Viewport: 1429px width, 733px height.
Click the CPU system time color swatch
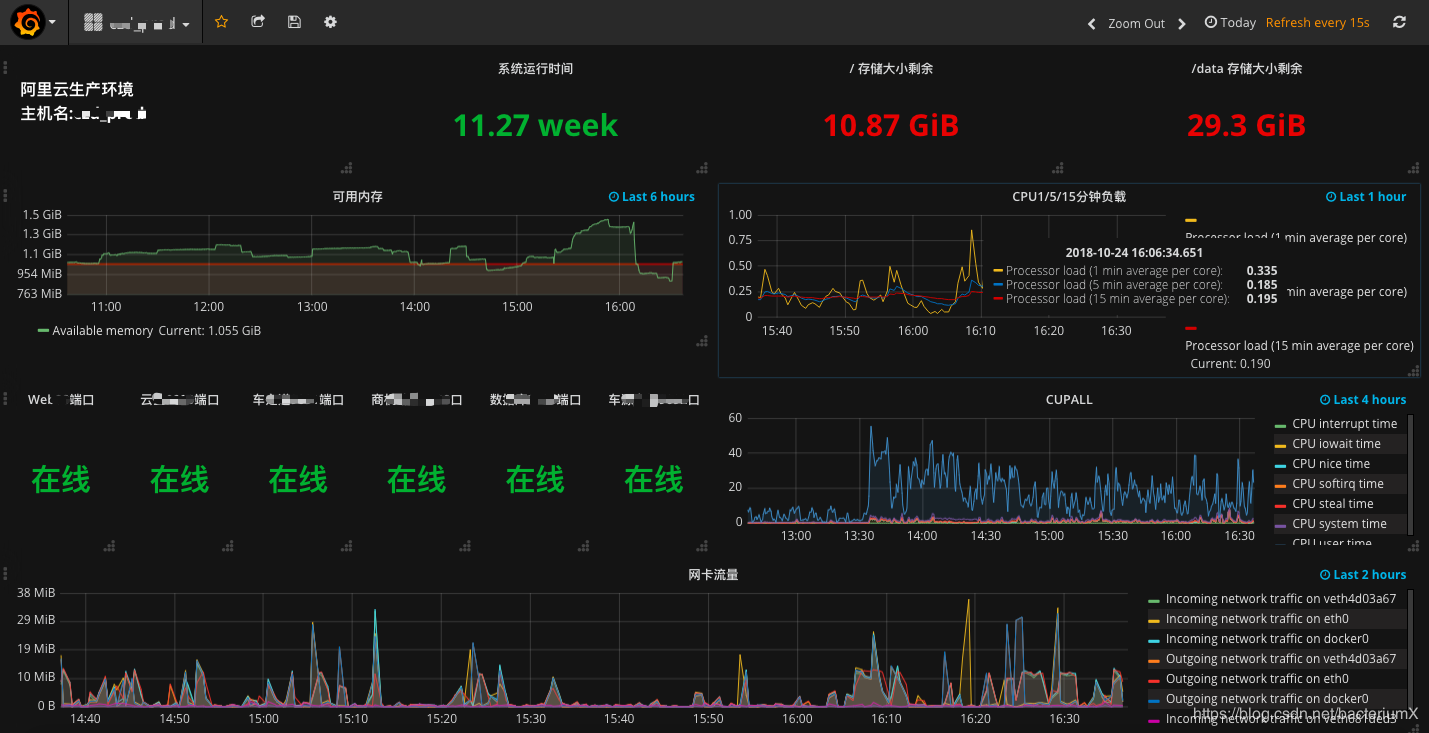pyautogui.click(x=1280, y=525)
